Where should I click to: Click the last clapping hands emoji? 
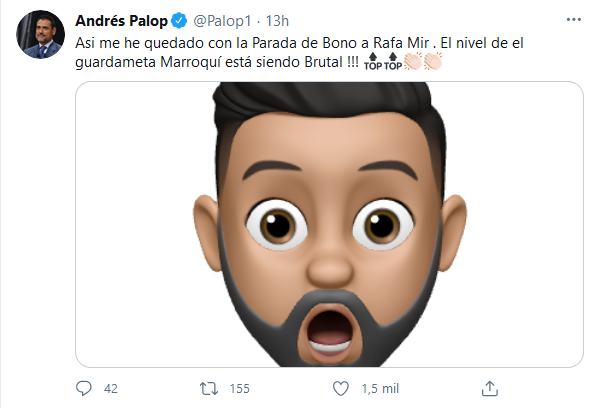433,61
